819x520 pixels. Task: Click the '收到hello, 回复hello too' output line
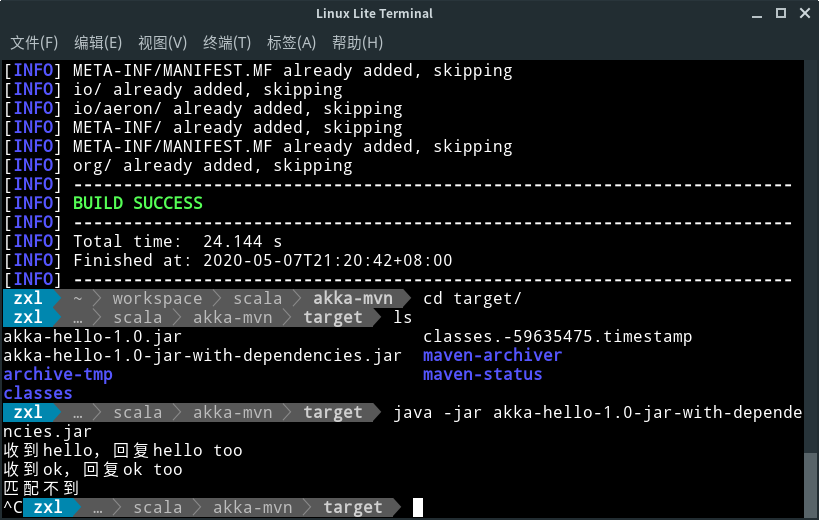tap(123, 450)
